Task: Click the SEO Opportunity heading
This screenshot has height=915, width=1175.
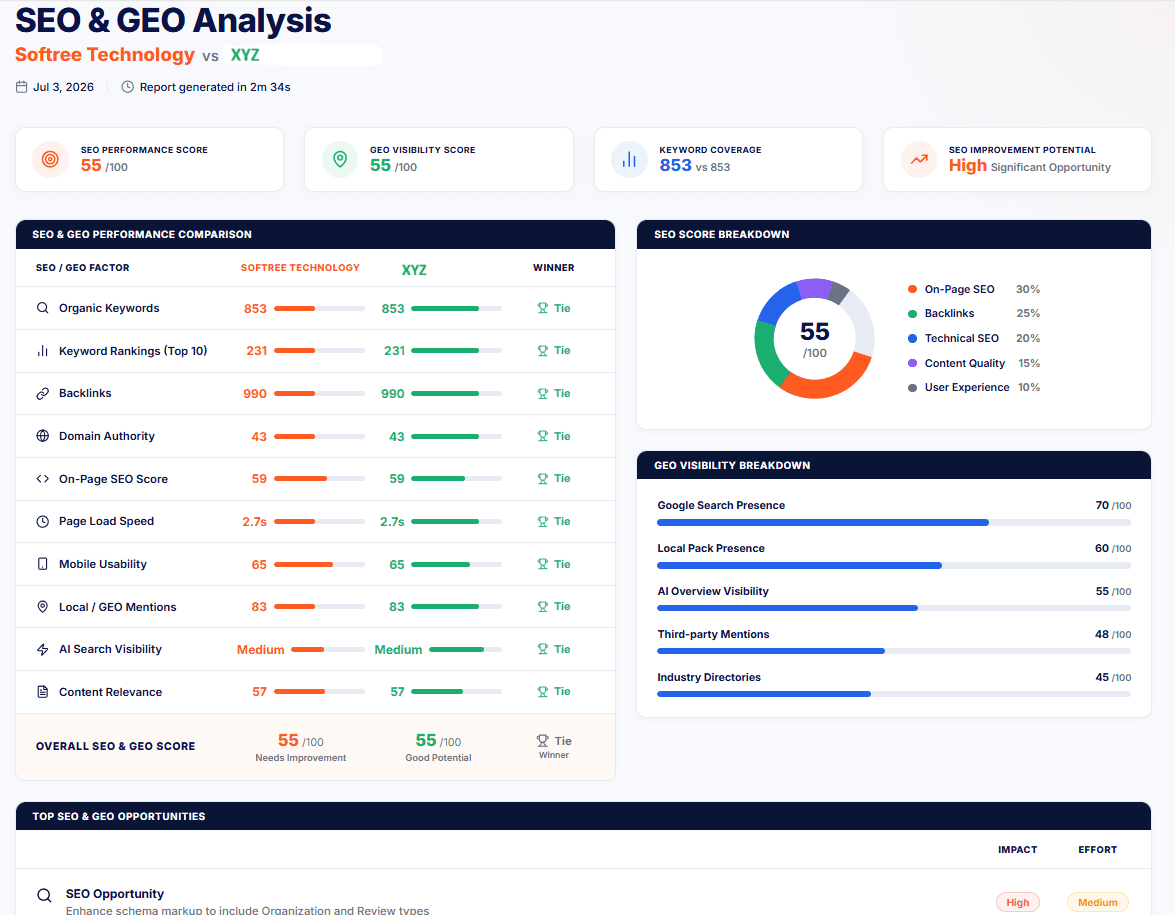Action: 115,894
